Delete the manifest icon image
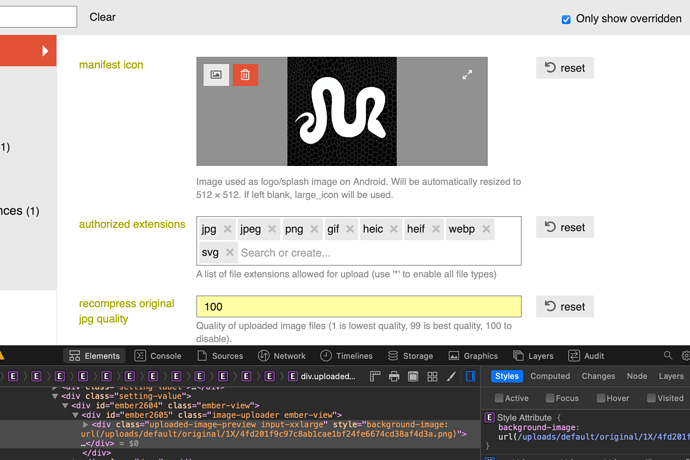The width and height of the screenshot is (690, 460). click(245, 75)
